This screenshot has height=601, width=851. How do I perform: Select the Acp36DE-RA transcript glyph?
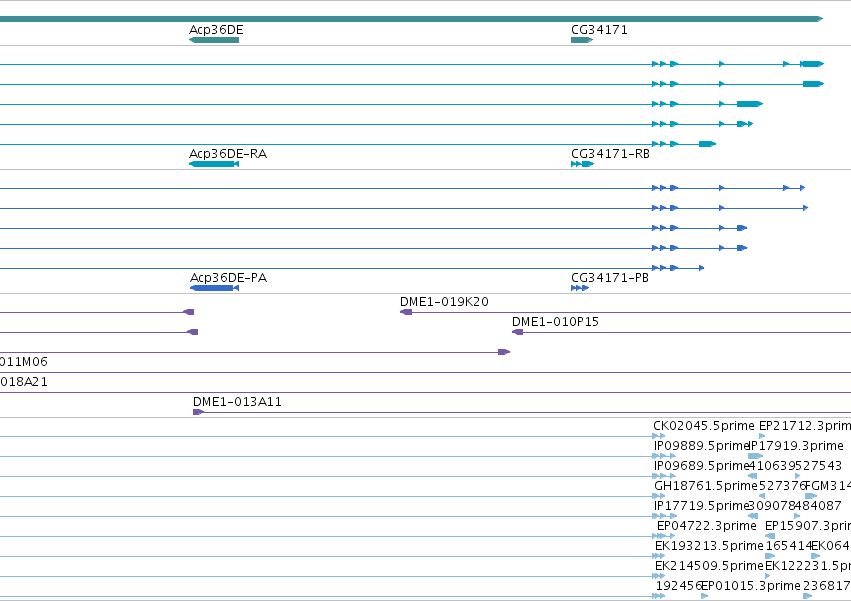tap(214, 164)
